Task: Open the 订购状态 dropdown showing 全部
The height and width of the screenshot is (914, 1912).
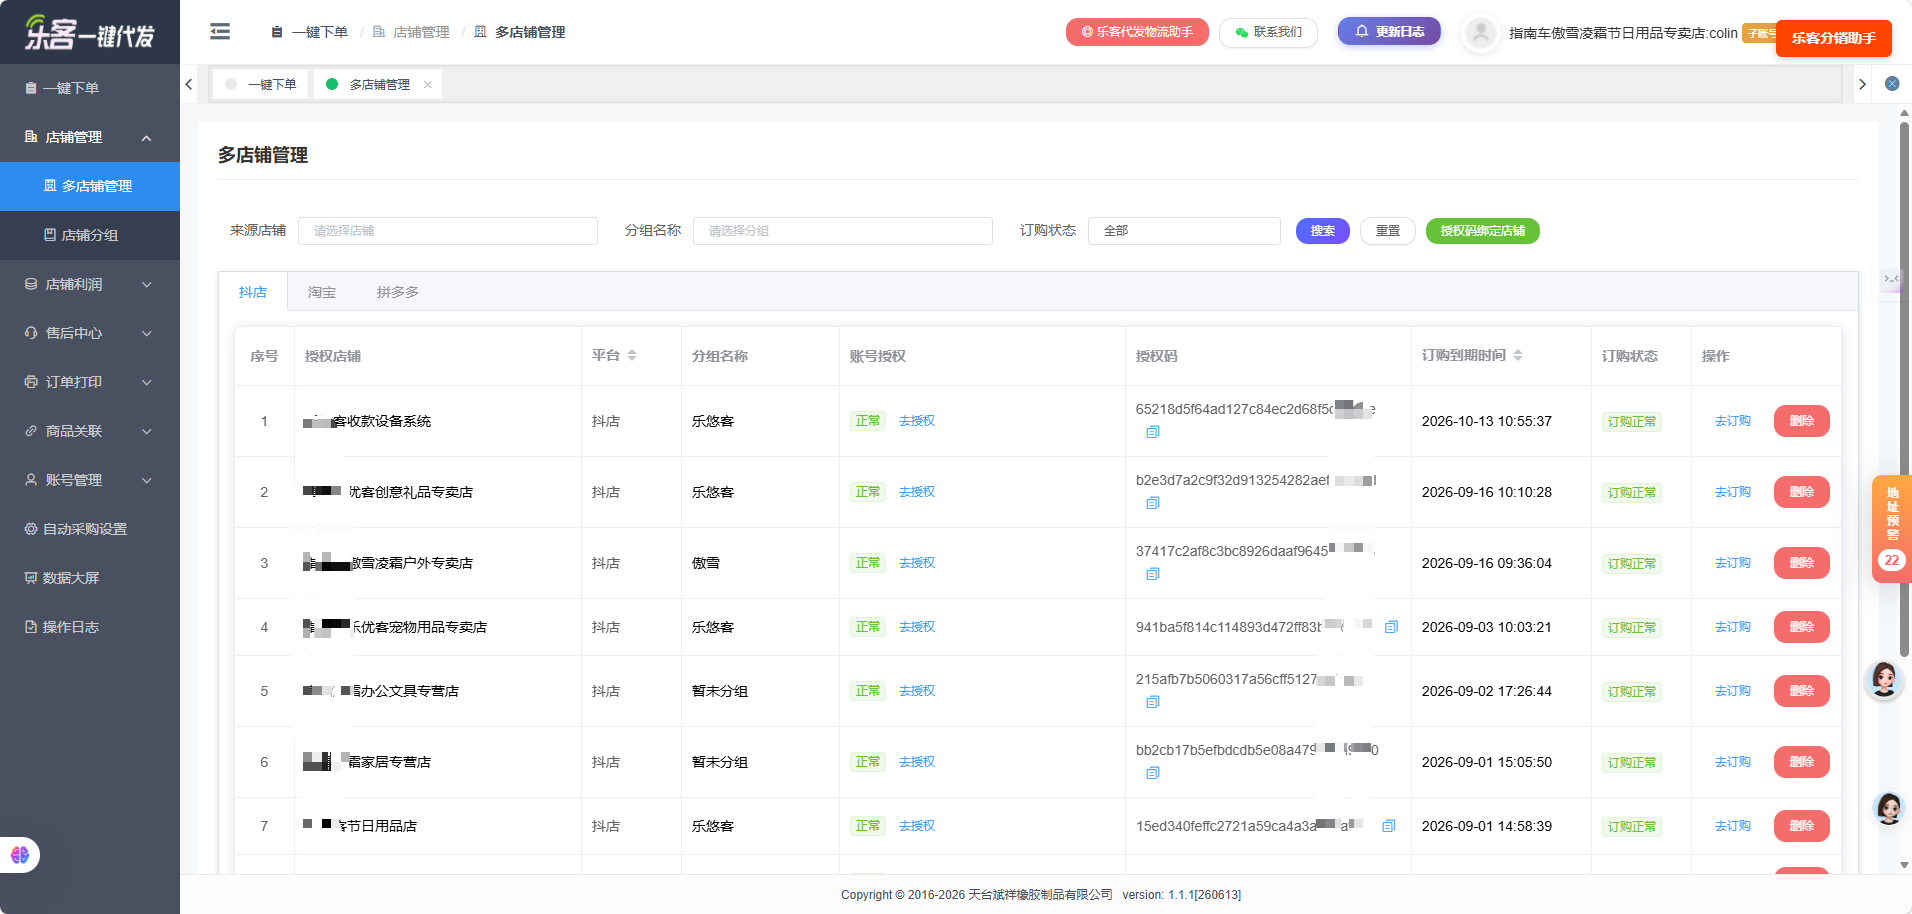Action: 1184,231
